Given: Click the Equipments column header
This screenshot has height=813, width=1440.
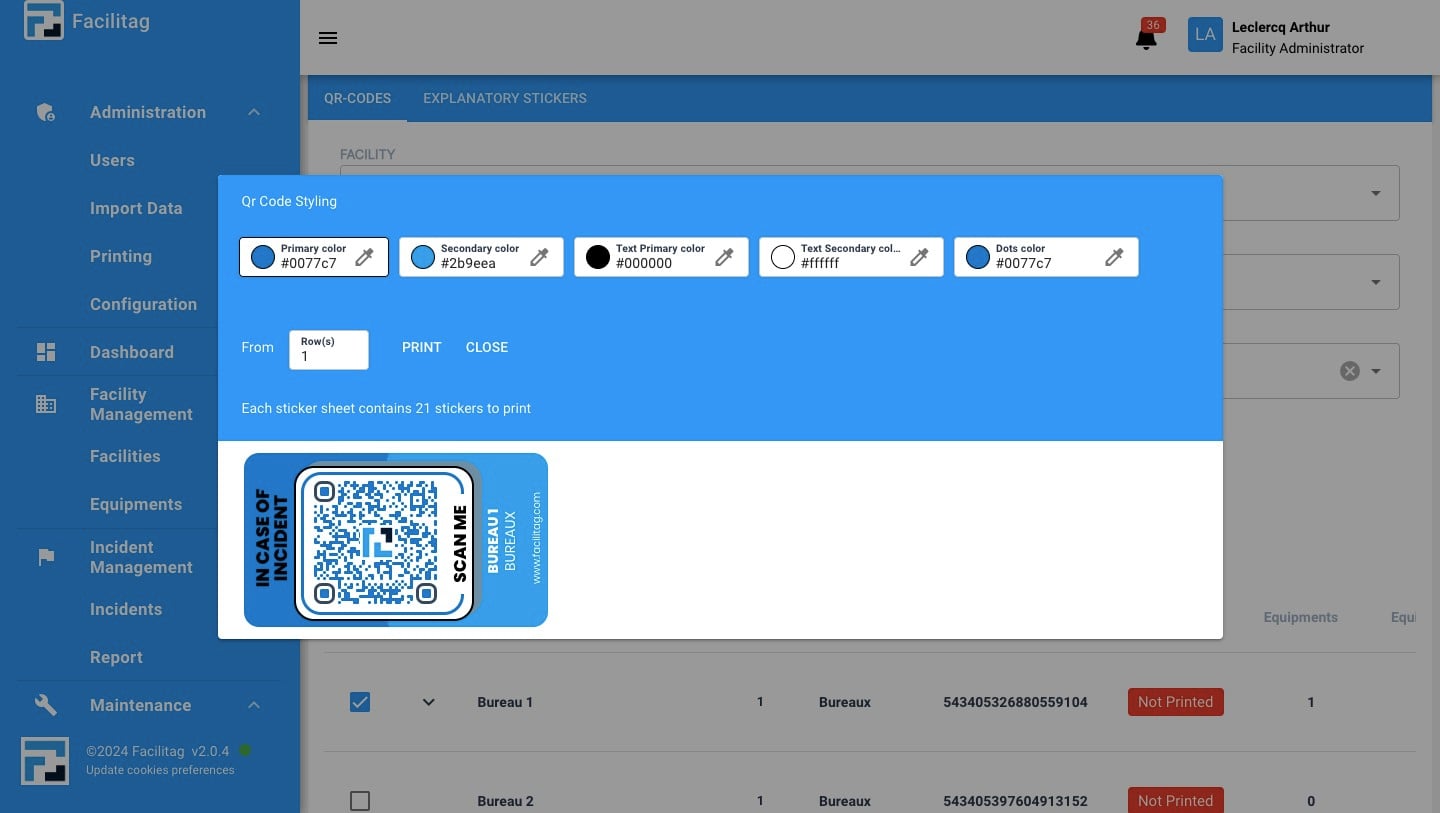Looking at the screenshot, I should coord(1300,617).
